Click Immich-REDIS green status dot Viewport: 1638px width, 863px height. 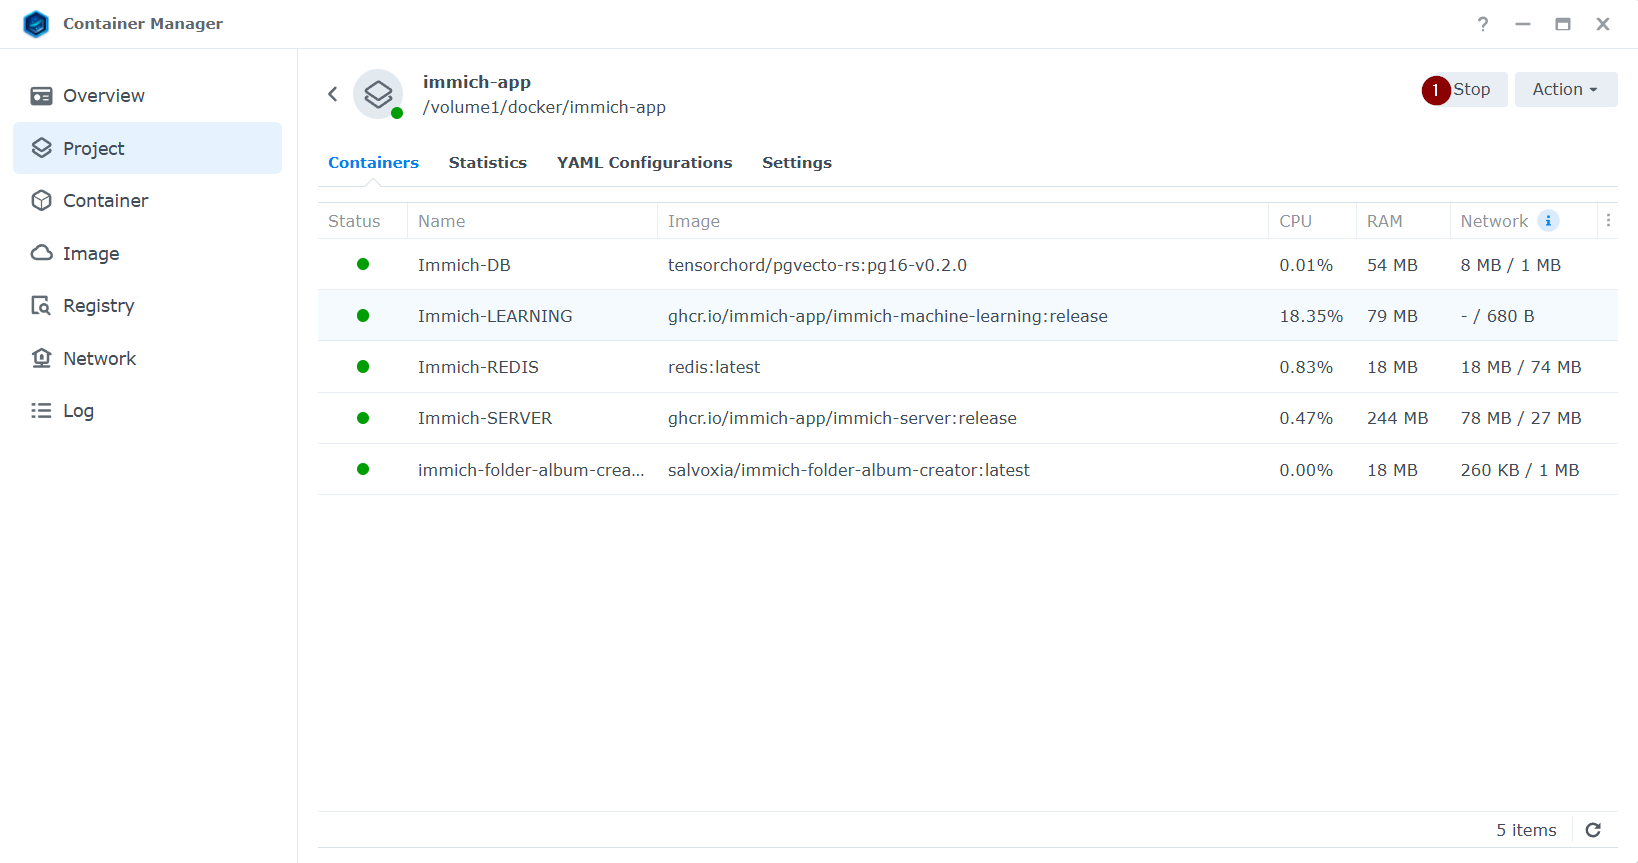coord(363,367)
